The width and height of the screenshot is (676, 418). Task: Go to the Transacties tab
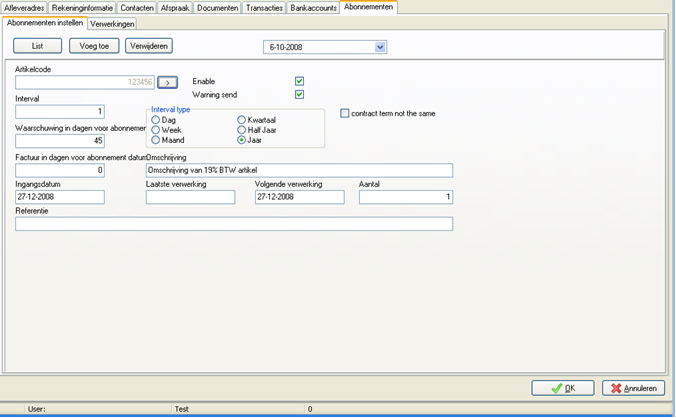pos(264,8)
